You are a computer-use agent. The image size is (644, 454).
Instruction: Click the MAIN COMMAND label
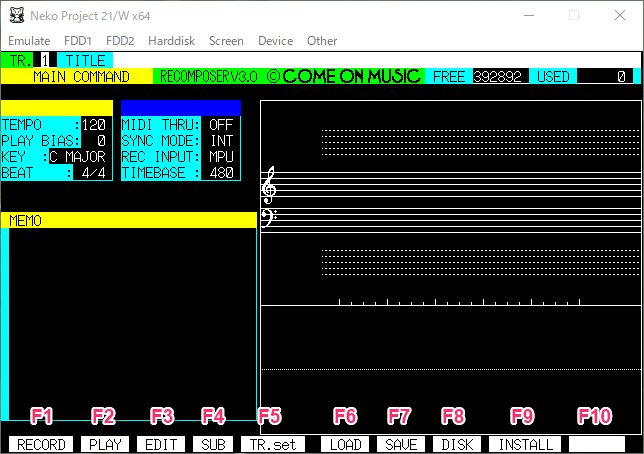(81, 76)
